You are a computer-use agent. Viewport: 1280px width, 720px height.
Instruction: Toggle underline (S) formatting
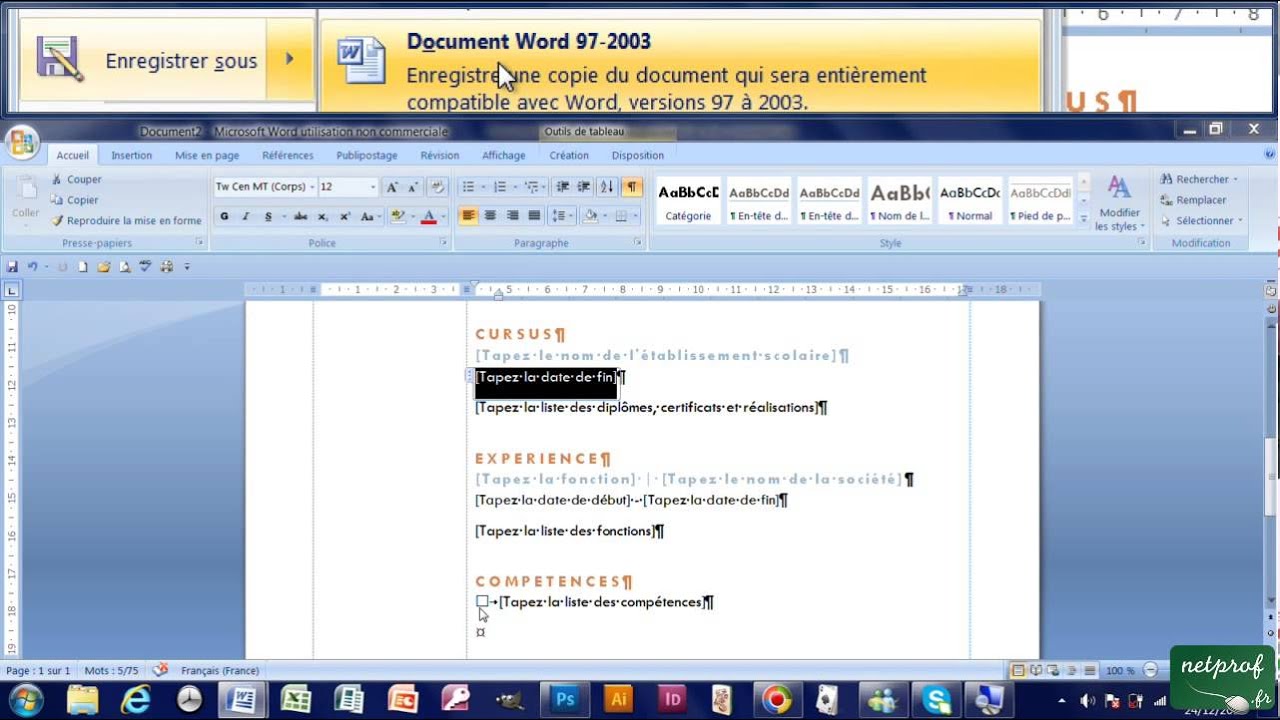(x=268, y=216)
